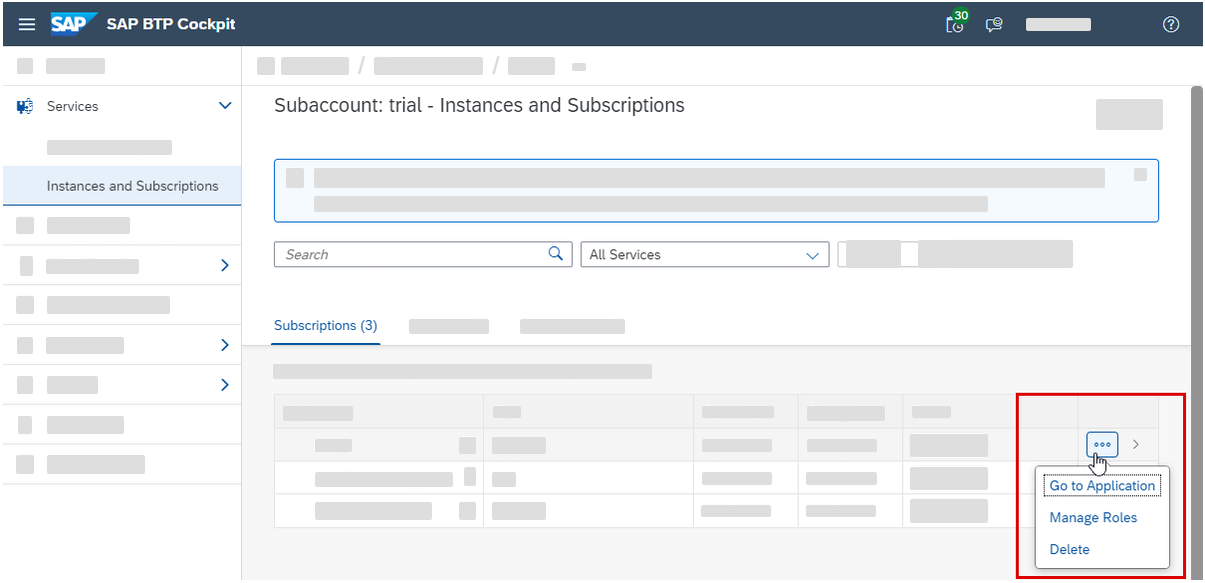1205x583 pixels.
Task: Select Delete in the context menu
Action: (x=1069, y=549)
